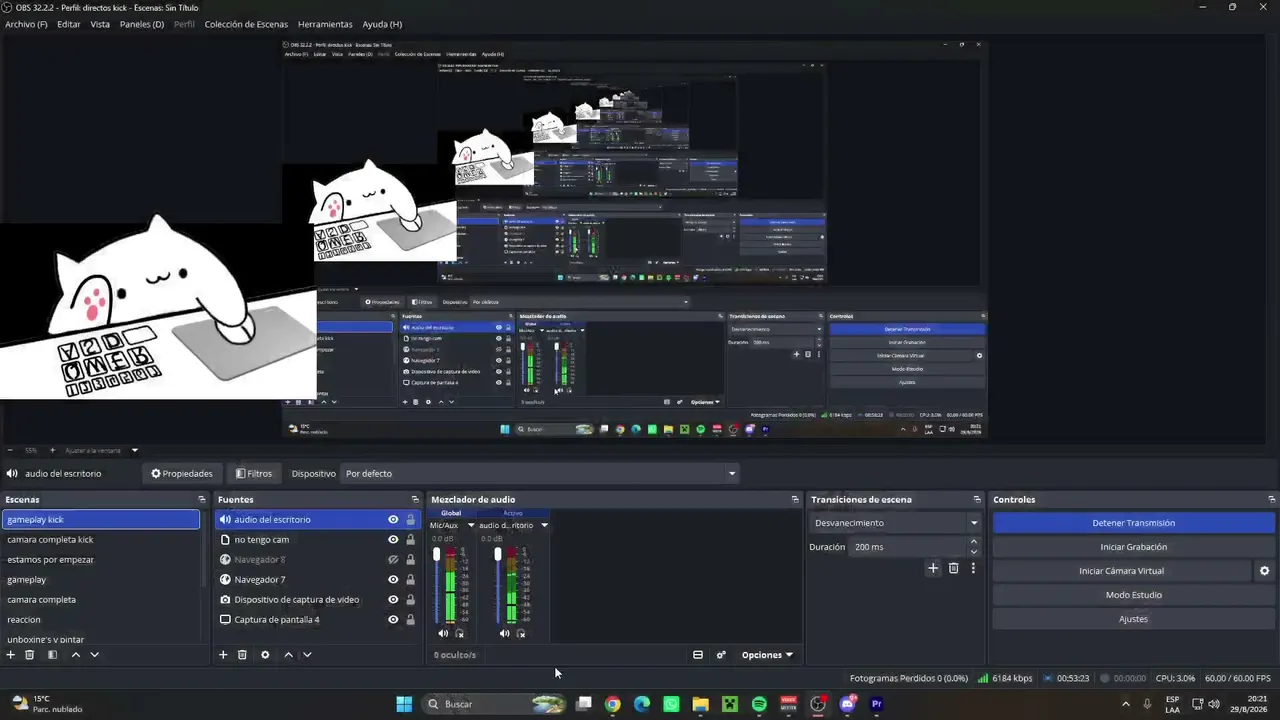Open Spotify from the Windows taskbar
Image resolution: width=1280 pixels, height=720 pixels.
759,704
